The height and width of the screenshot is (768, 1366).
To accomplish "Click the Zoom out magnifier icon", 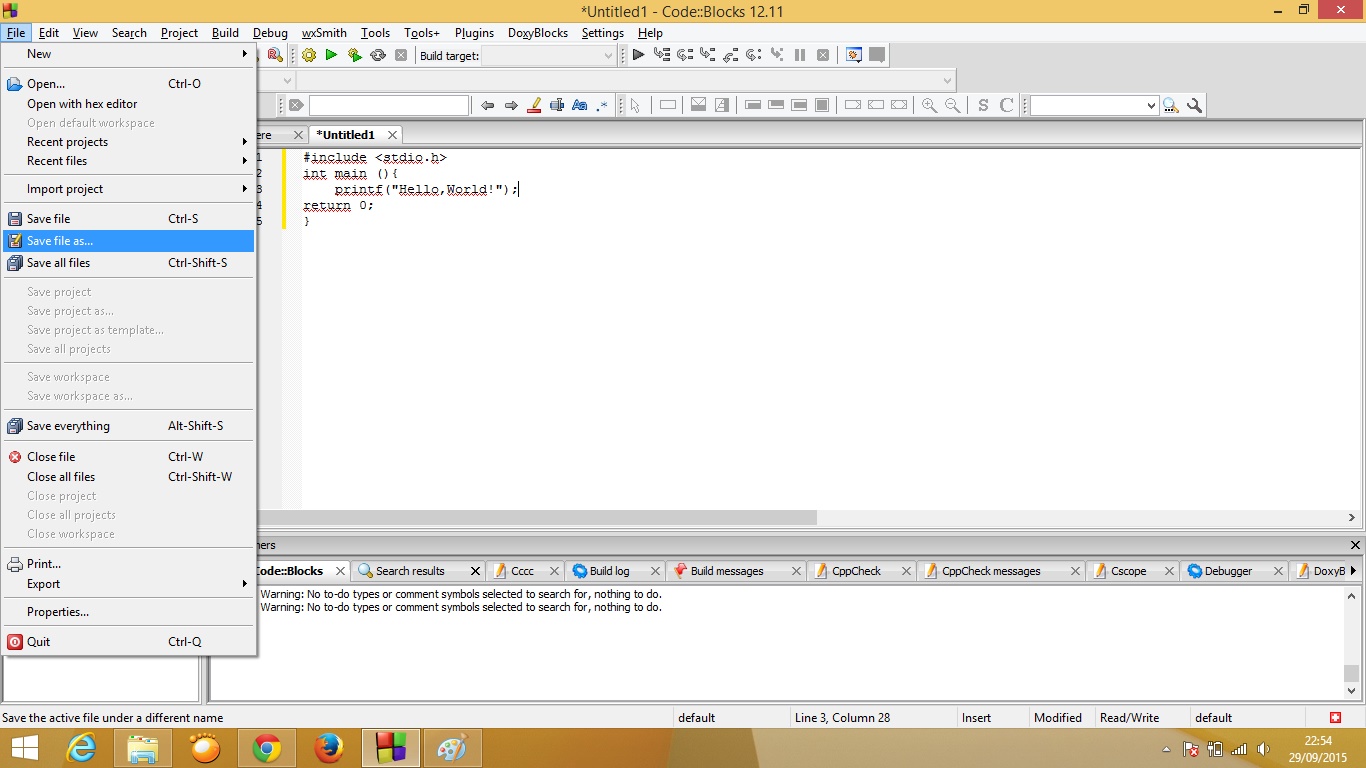I will pos(953,105).
